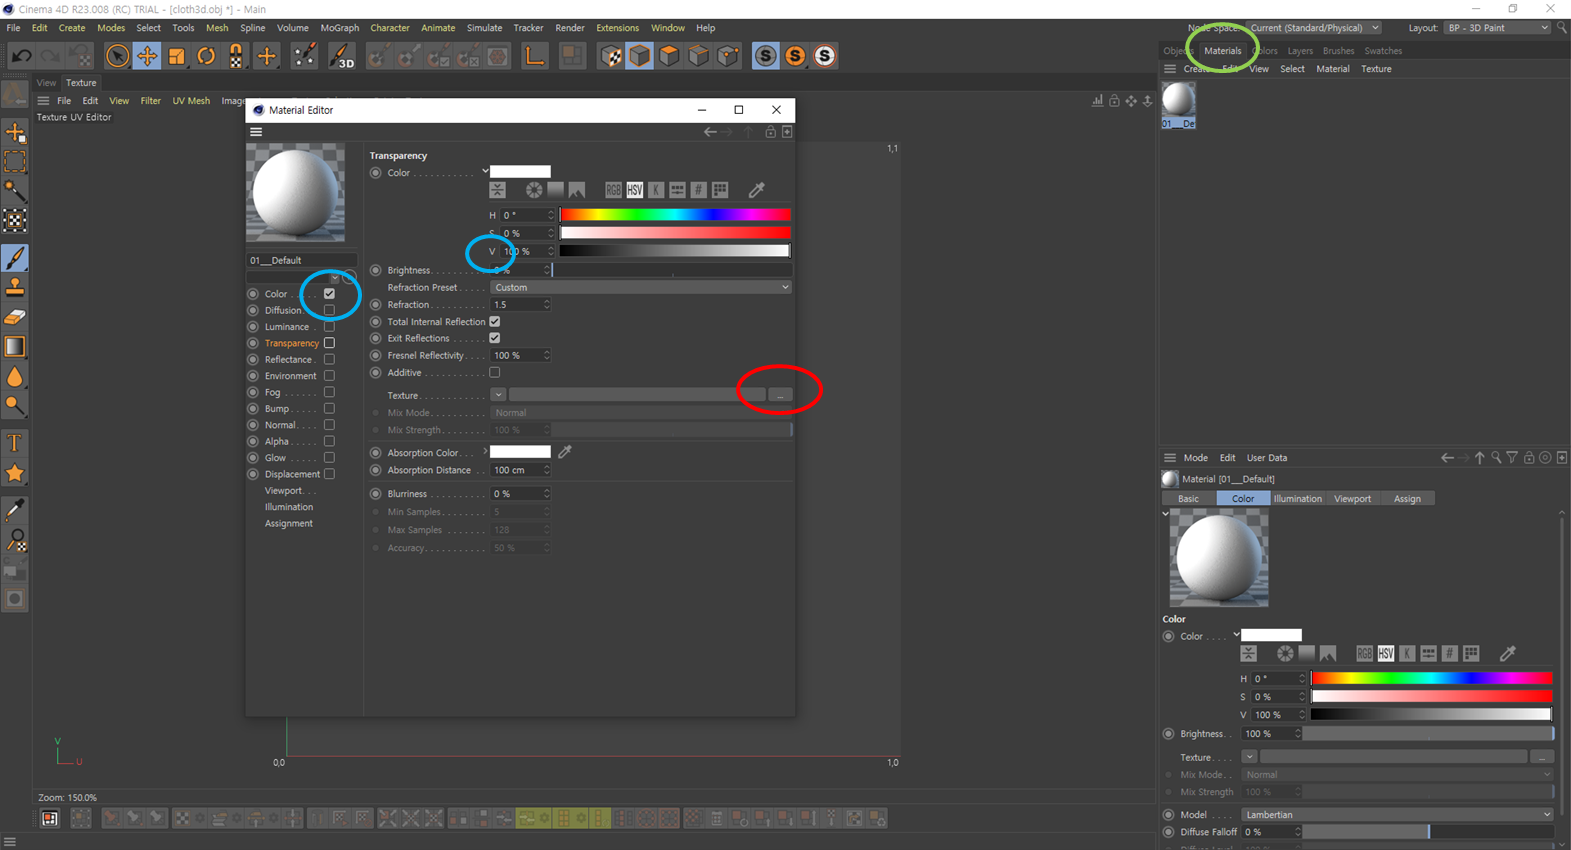Enable the Additive checkbox

click(495, 373)
